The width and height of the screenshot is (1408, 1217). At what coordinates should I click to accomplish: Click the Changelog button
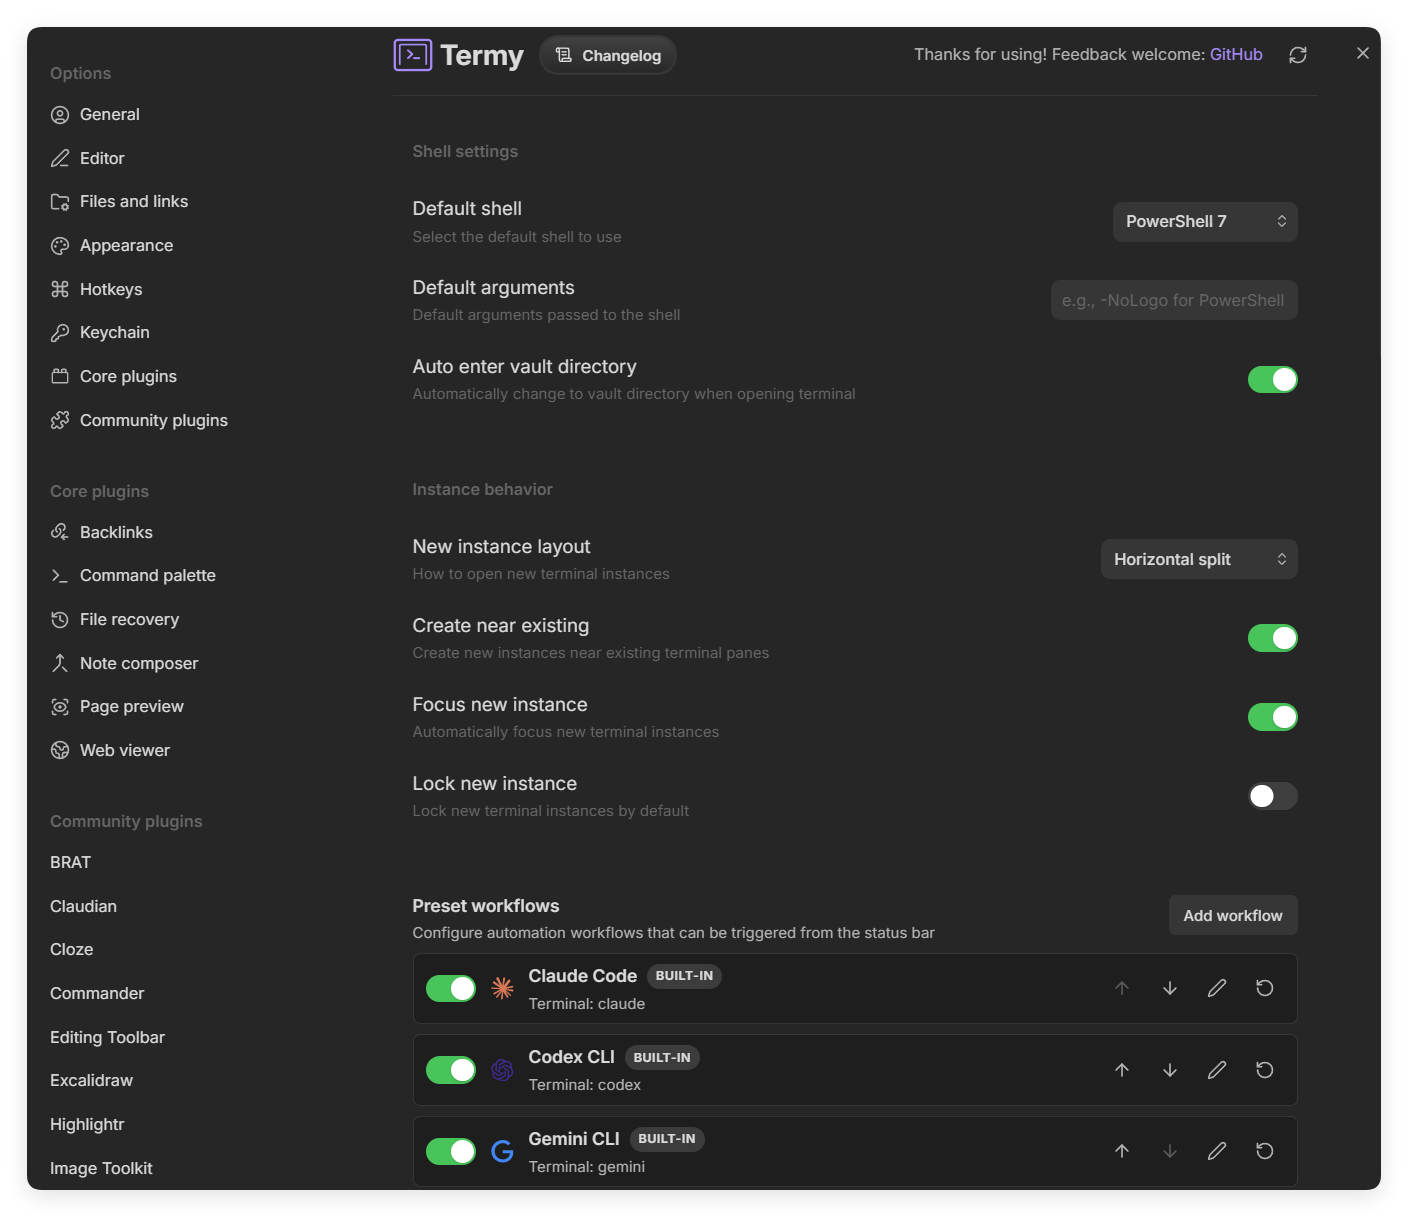coord(608,55)
